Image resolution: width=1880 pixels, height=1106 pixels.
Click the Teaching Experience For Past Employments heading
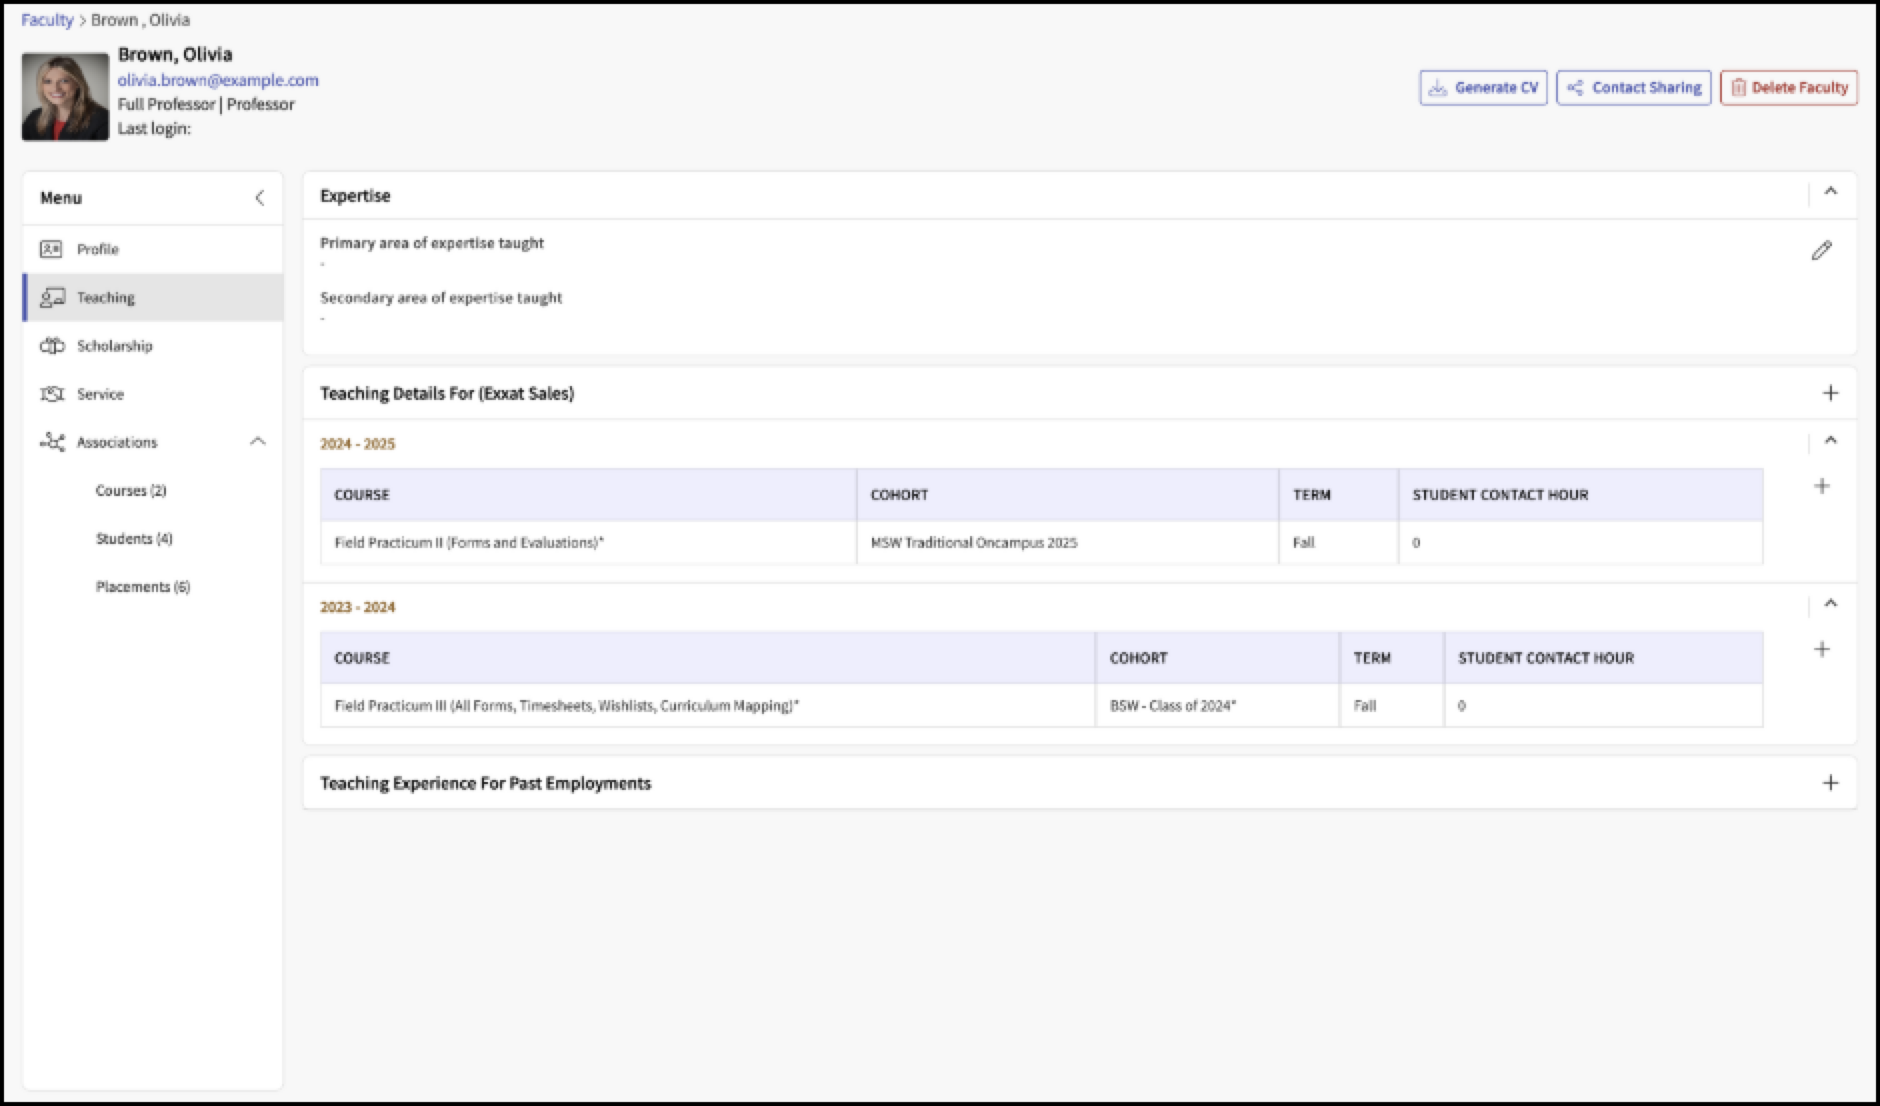coord(485,783)
